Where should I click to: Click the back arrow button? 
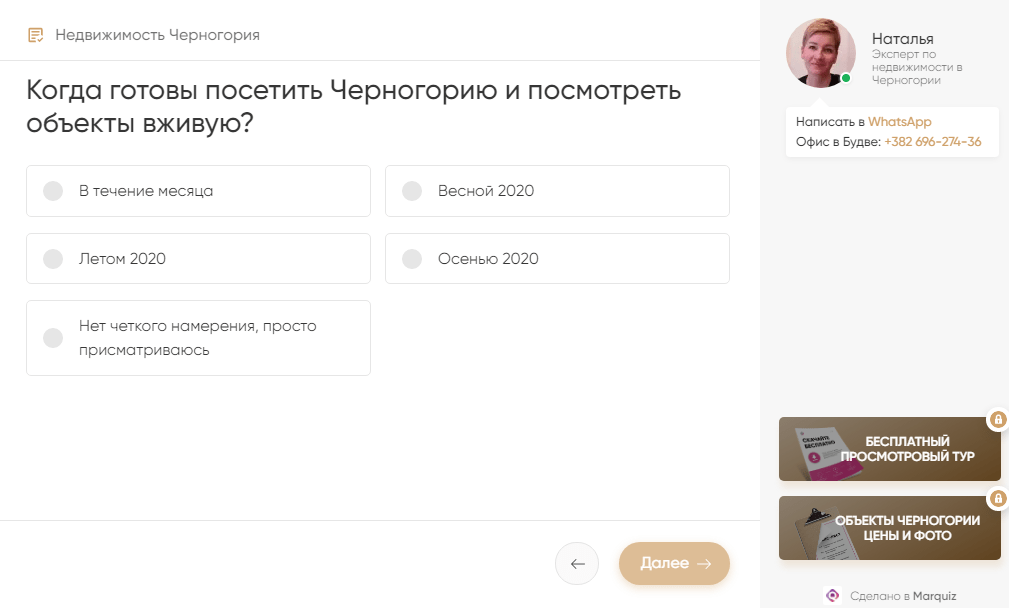pos(577,563)
